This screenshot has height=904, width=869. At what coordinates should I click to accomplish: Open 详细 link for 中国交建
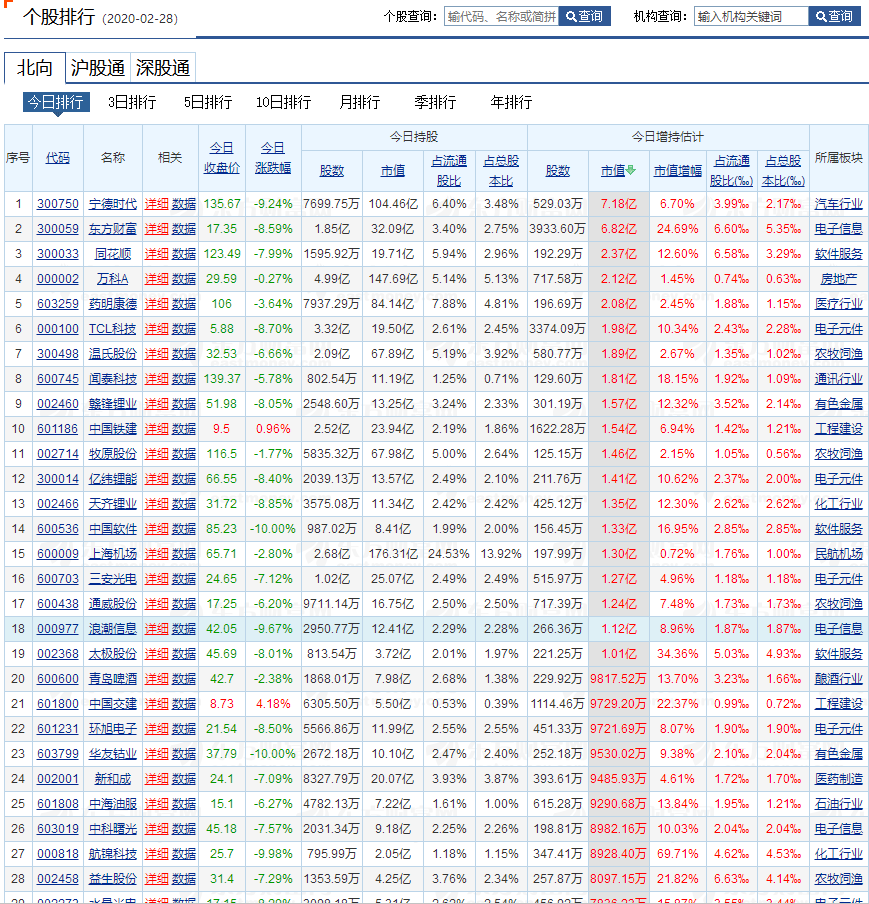[x=156, y=703]
